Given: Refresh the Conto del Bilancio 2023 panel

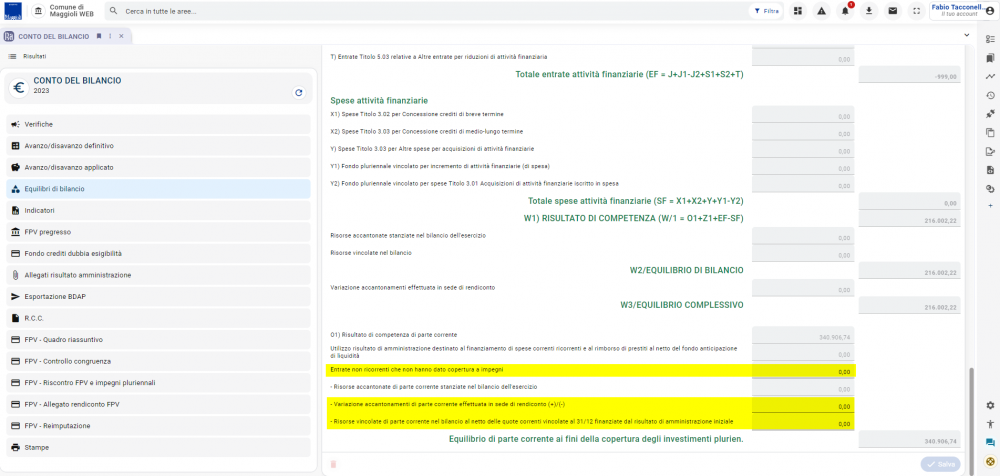Looking at the screenshot, I should point(298,93).
